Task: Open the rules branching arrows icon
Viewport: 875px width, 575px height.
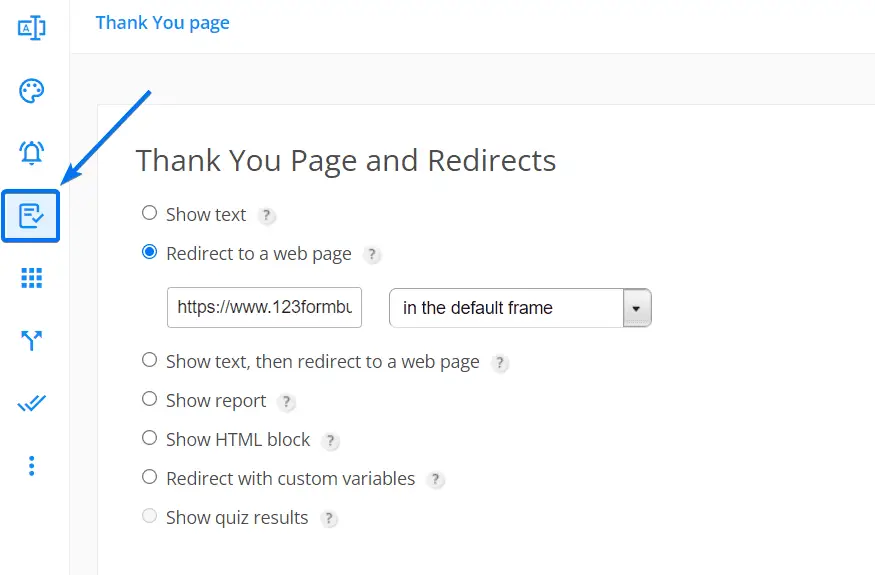Action: (x=31, y=340)
